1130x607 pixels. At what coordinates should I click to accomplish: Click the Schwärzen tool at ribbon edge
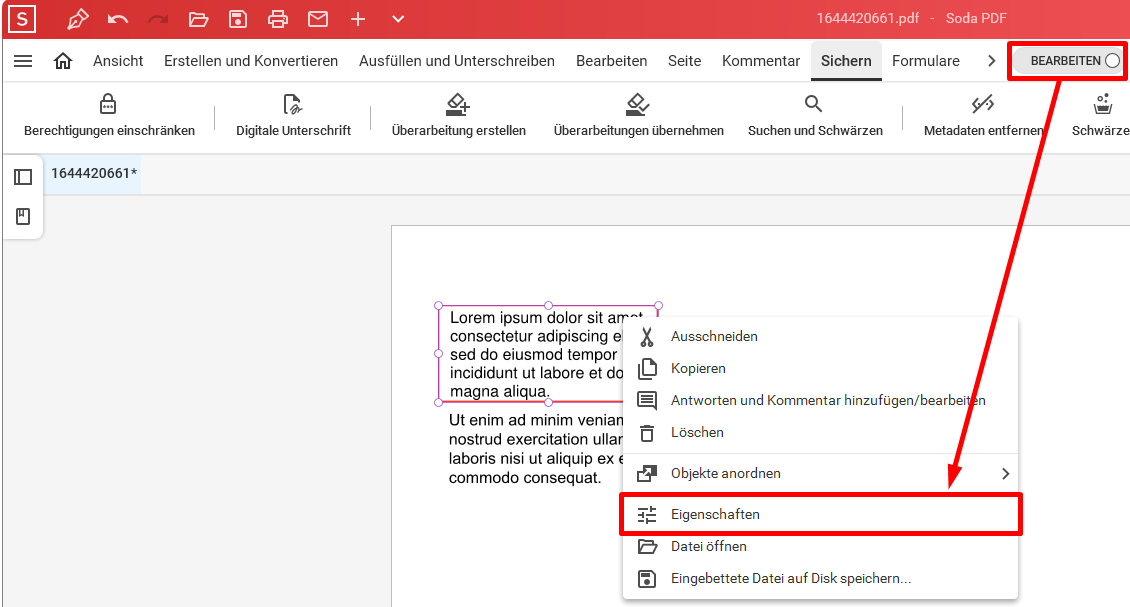pos(1101,115)
